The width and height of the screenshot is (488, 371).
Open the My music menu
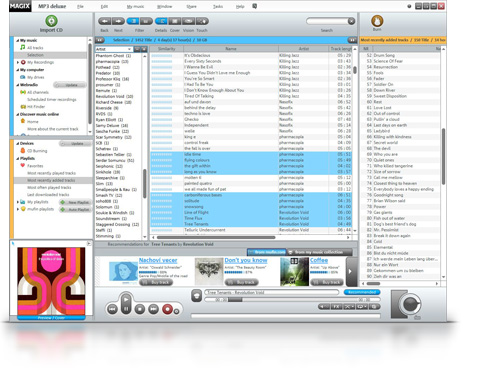(135, 6)
